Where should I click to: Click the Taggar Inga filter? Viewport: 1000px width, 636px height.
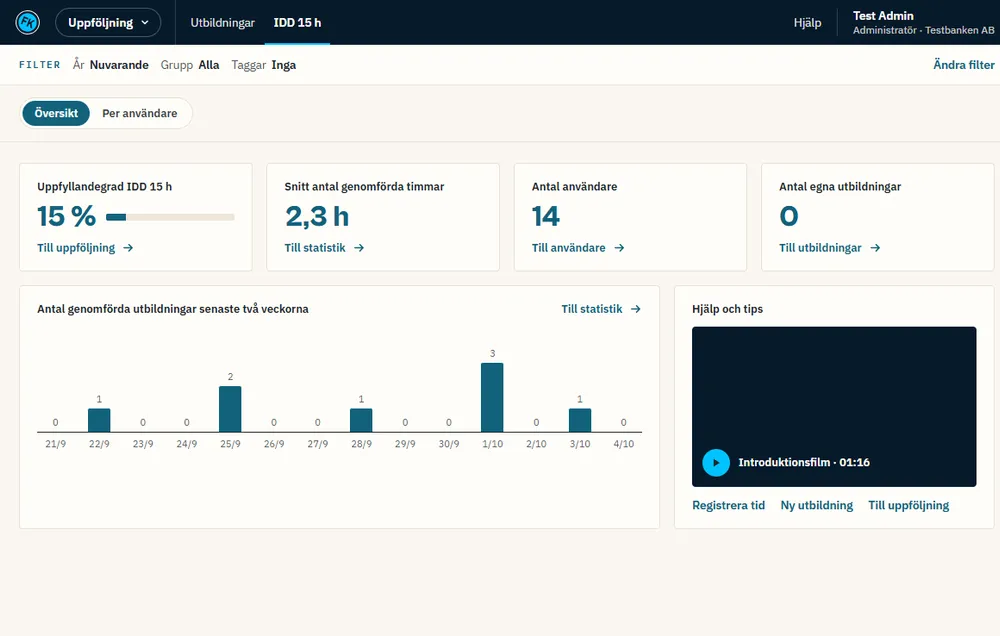coord(263,64)
